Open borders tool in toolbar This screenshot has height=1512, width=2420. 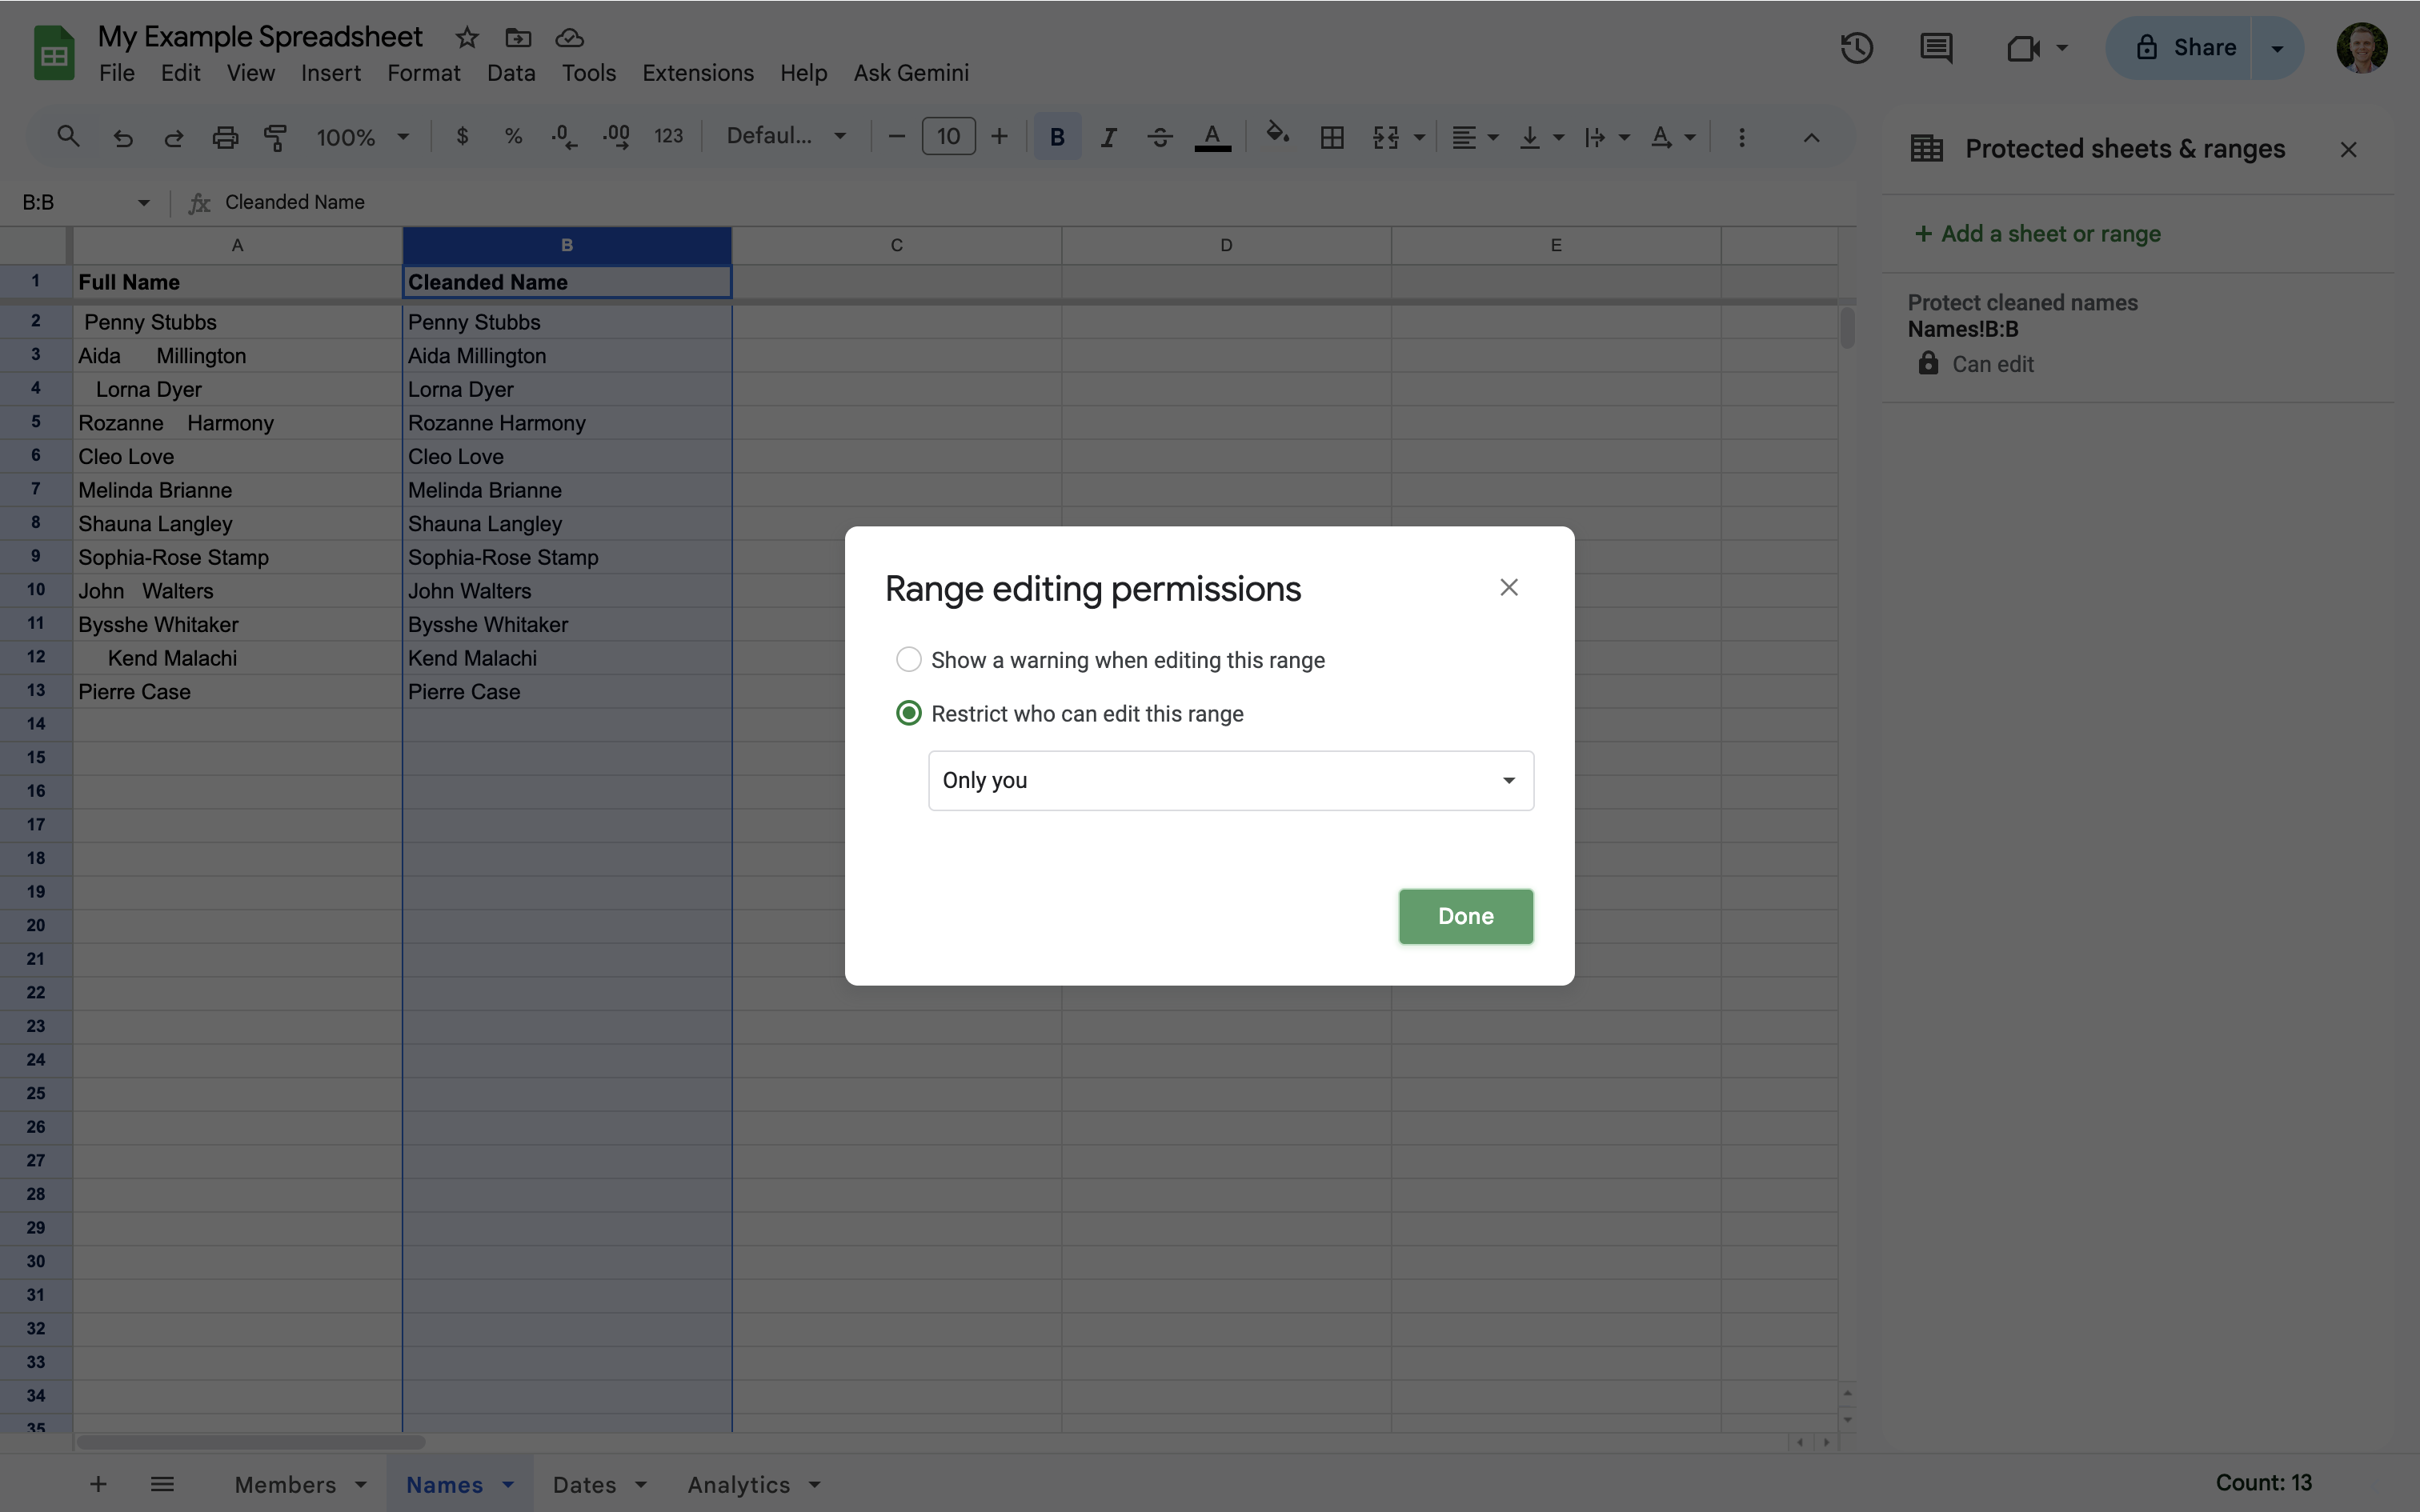coord(1331,137)
